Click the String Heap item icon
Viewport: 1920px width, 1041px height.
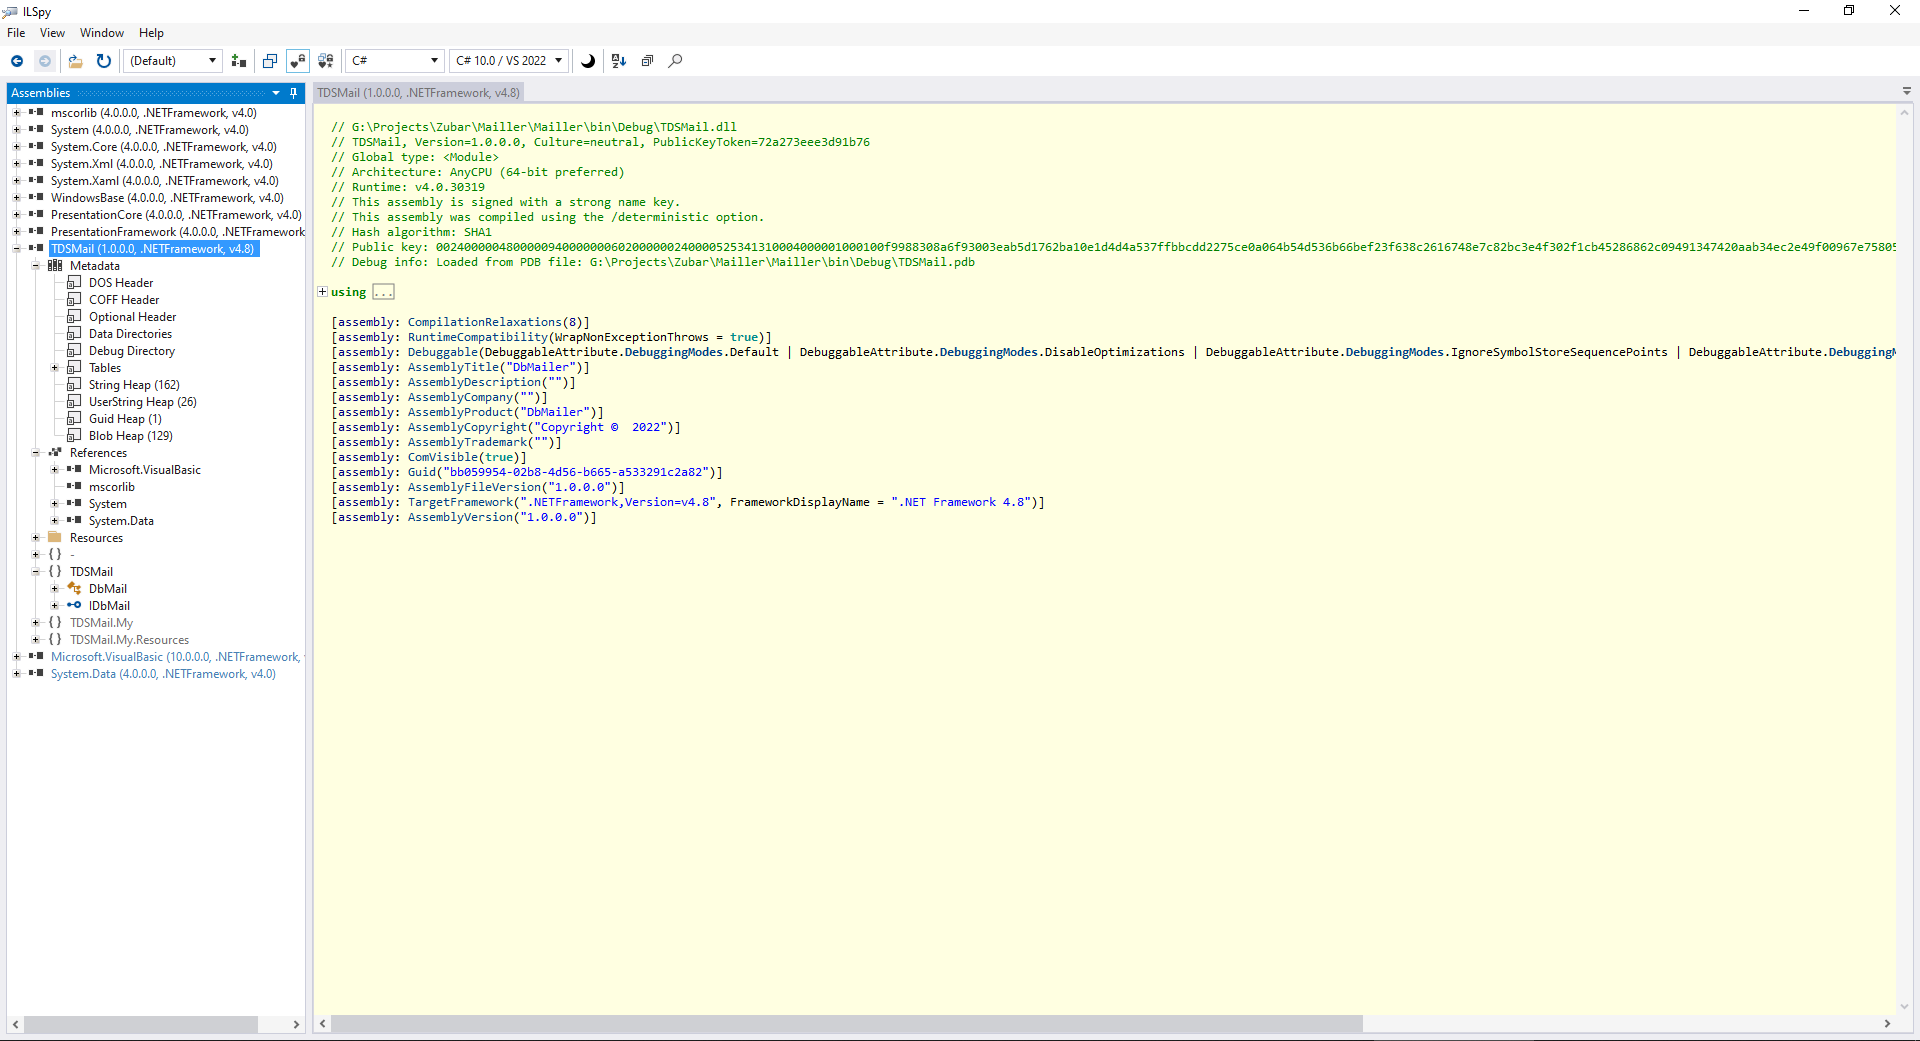click(74, 385)
